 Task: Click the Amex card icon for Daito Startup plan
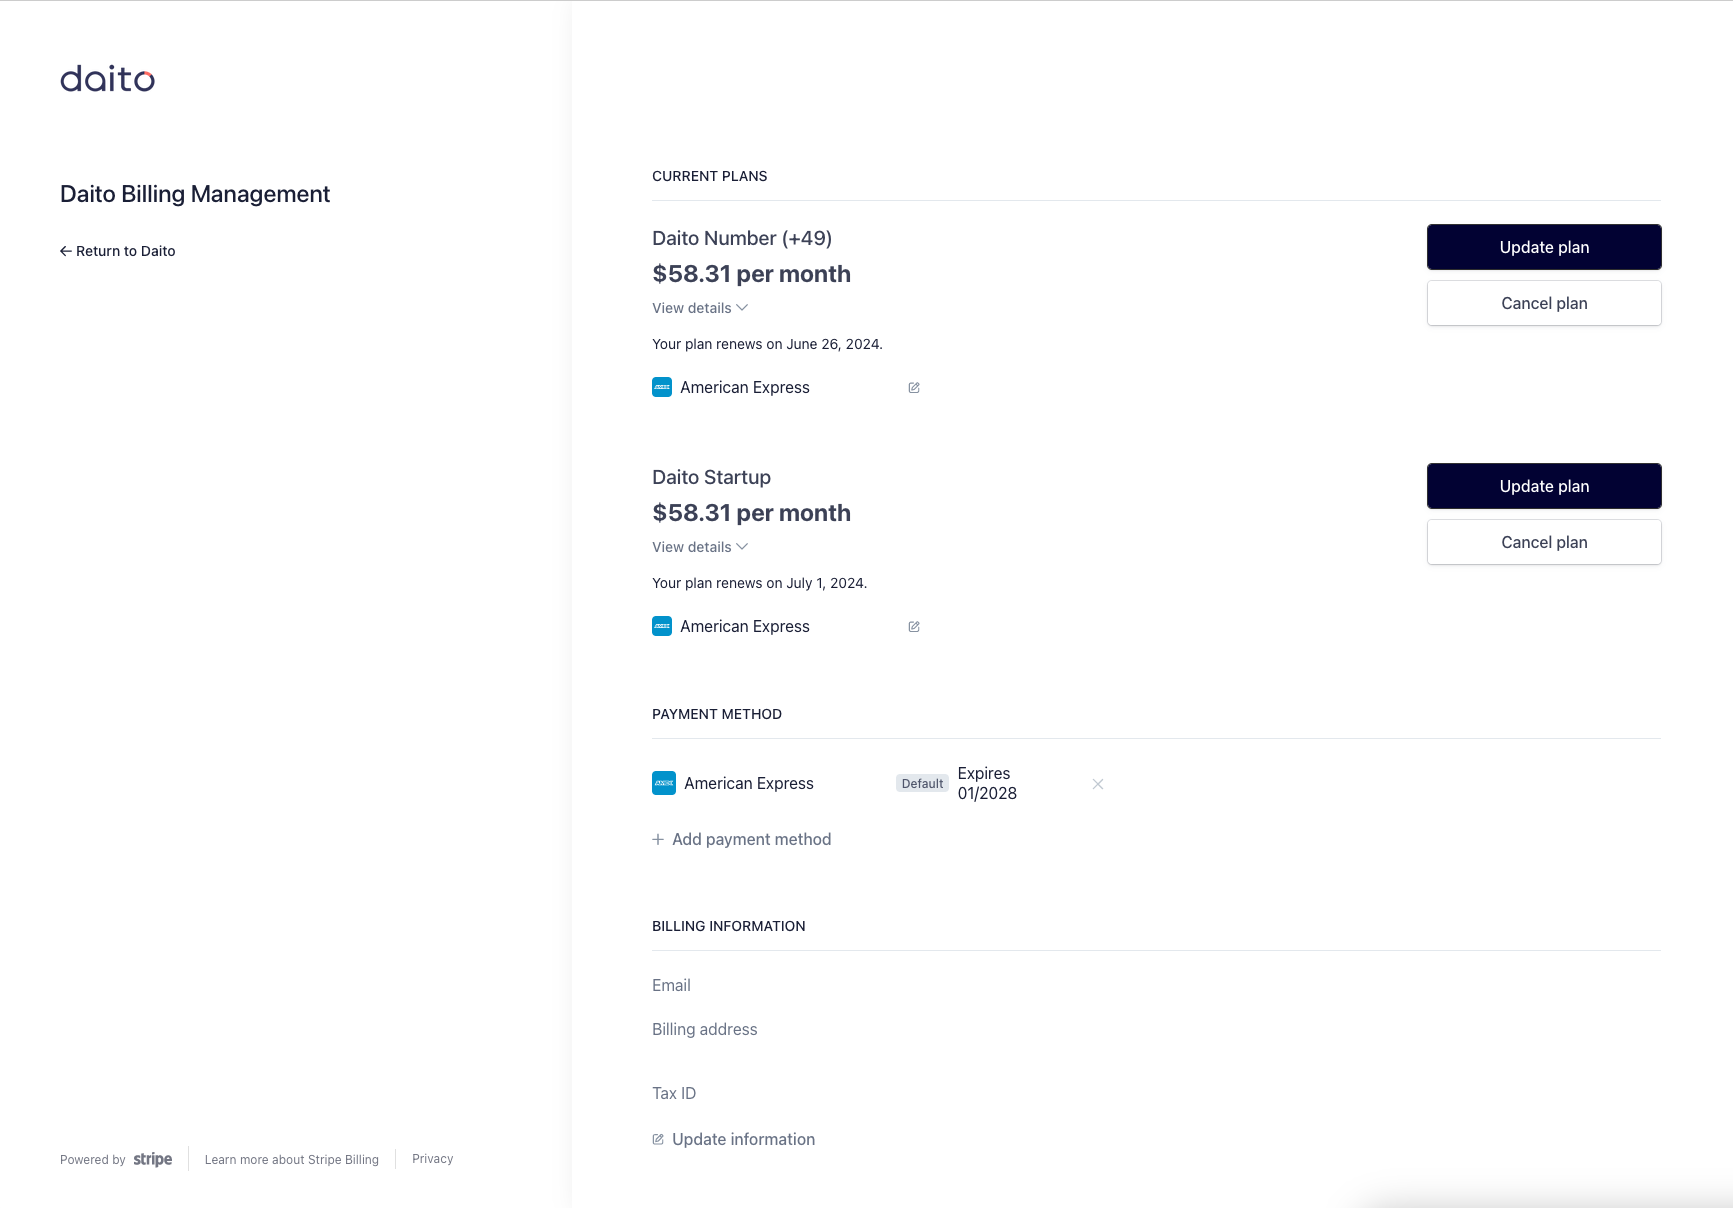[x=662, y=627]
